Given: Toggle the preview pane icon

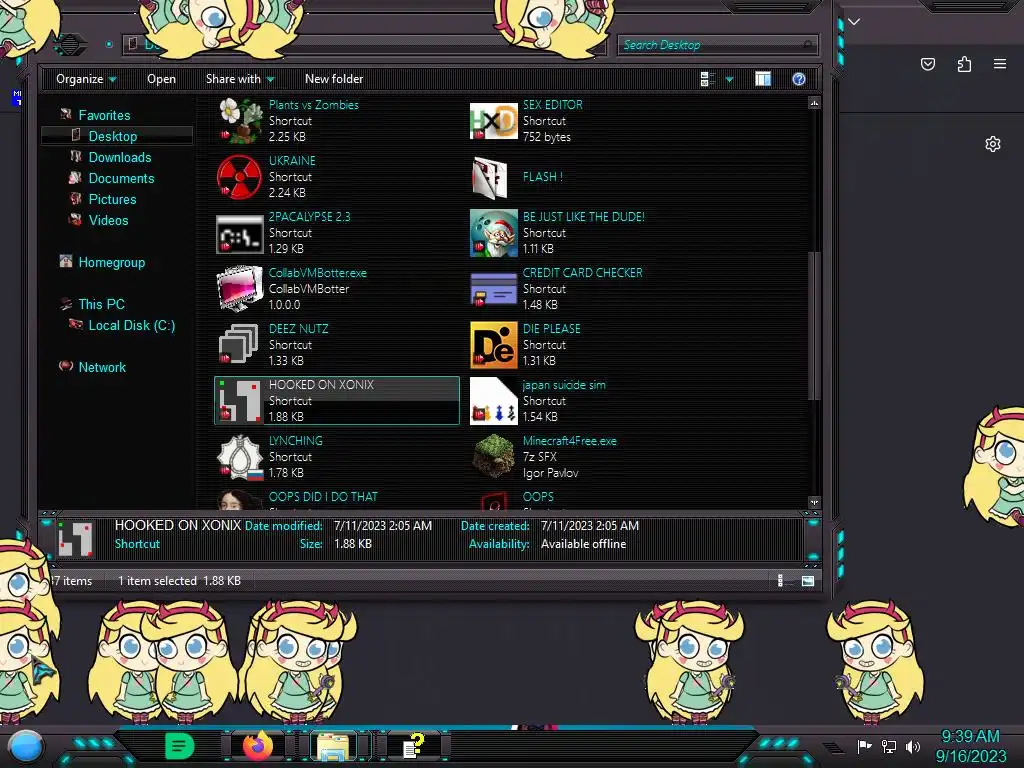Looking at the screenshot, I should (763, 79).
